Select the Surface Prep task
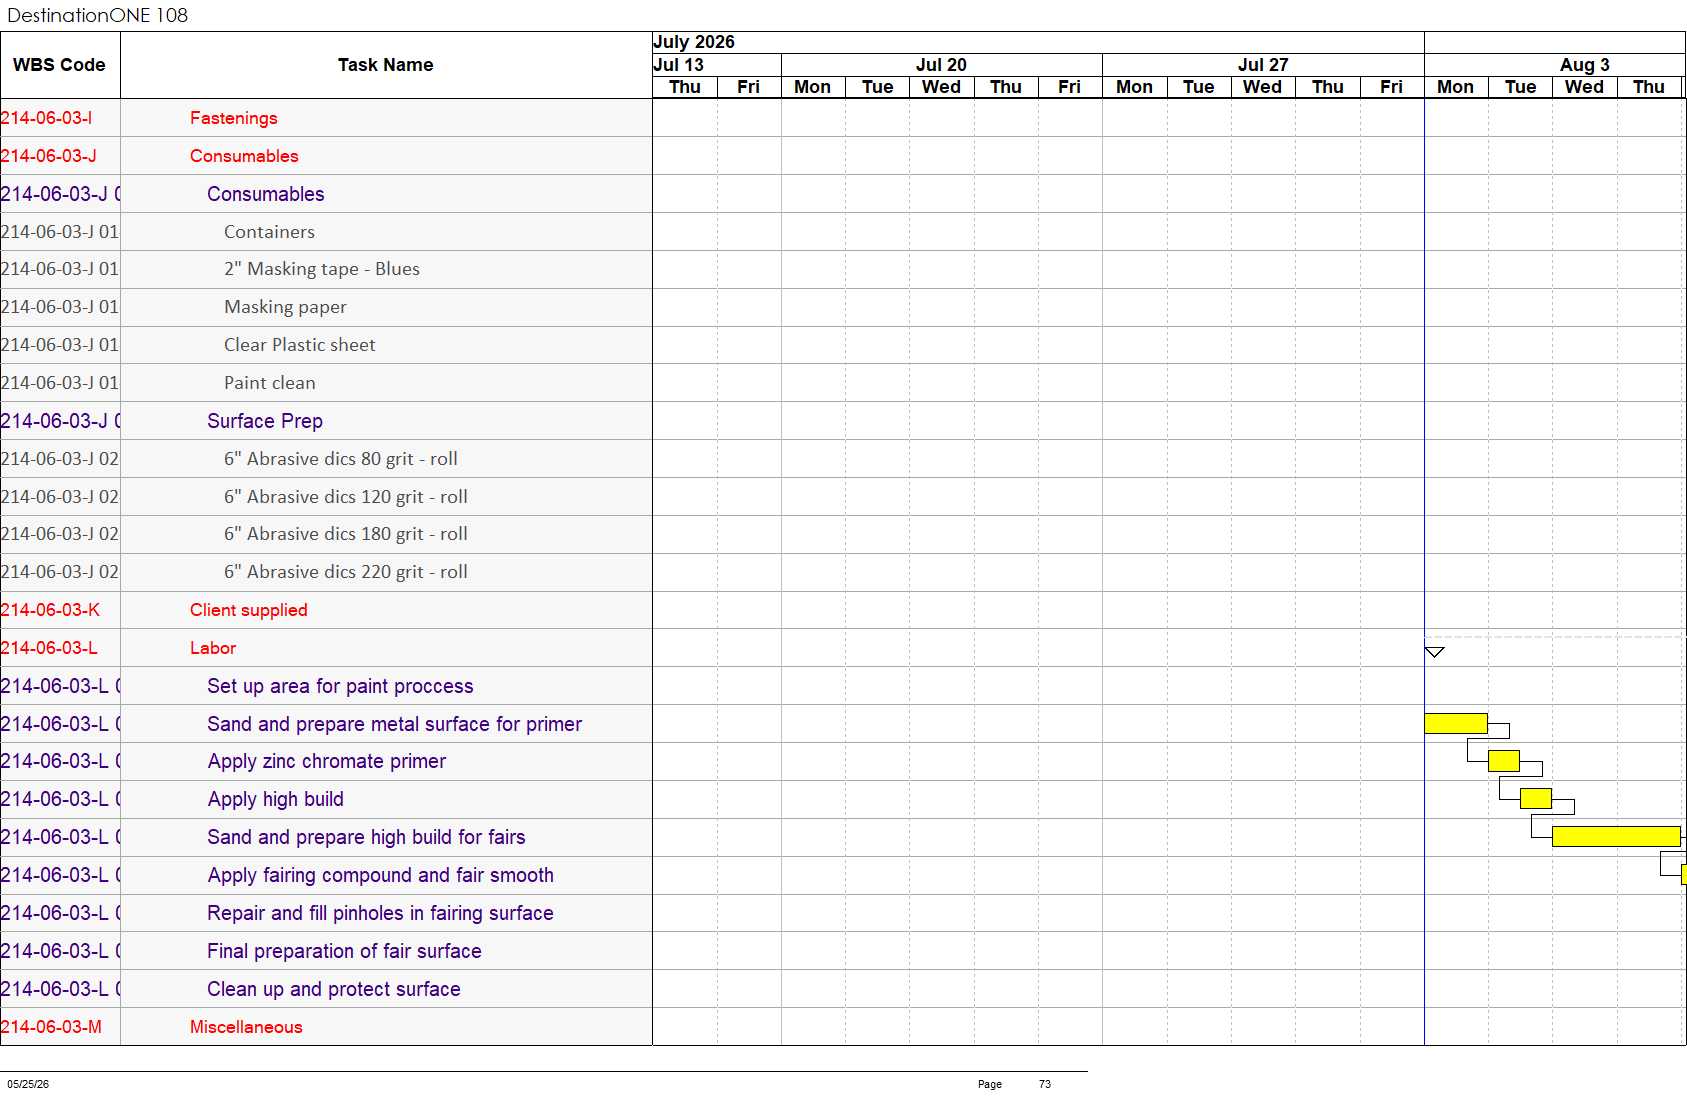1687x1097 pixels. (265, 421)
